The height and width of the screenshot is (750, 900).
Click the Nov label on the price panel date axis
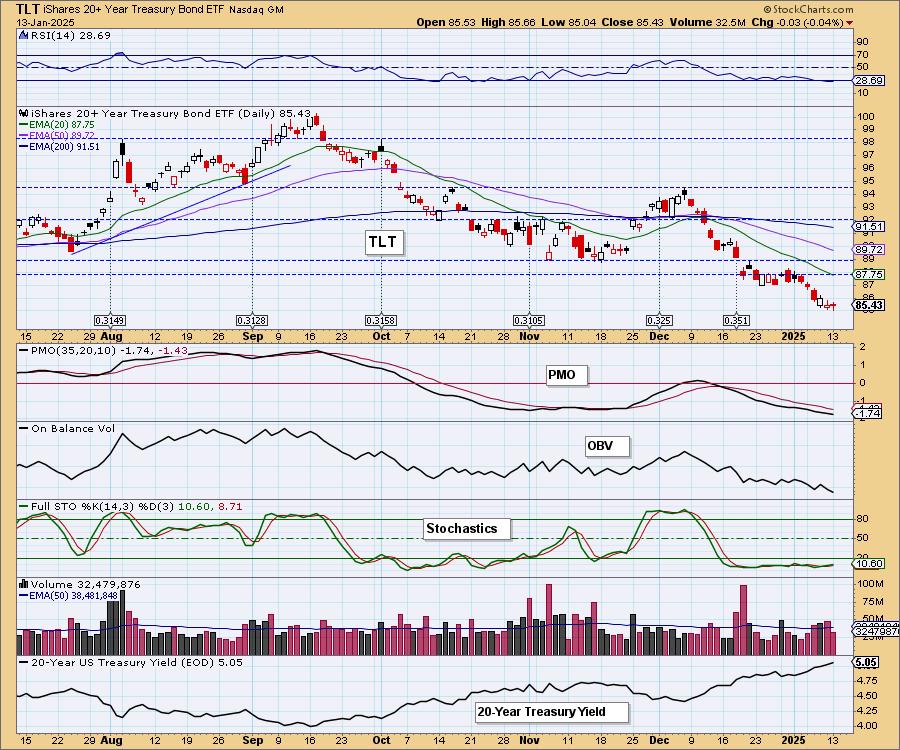[x=529, y=336]
